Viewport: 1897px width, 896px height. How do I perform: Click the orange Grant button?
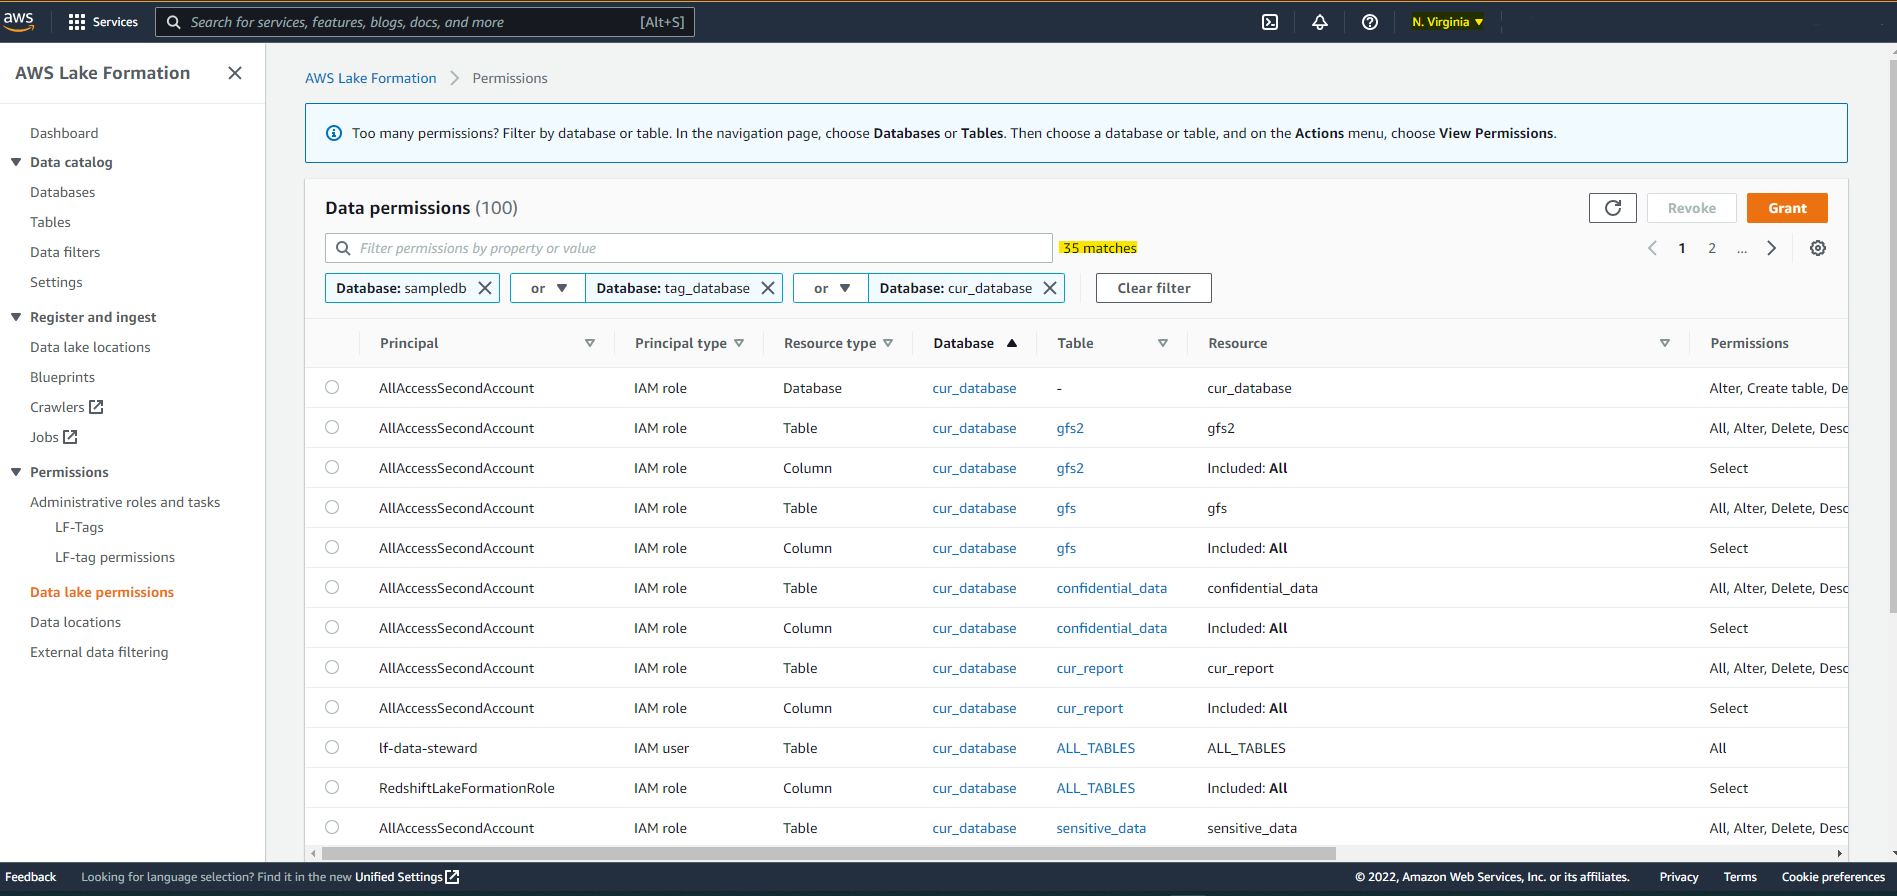coord(1787,208)
